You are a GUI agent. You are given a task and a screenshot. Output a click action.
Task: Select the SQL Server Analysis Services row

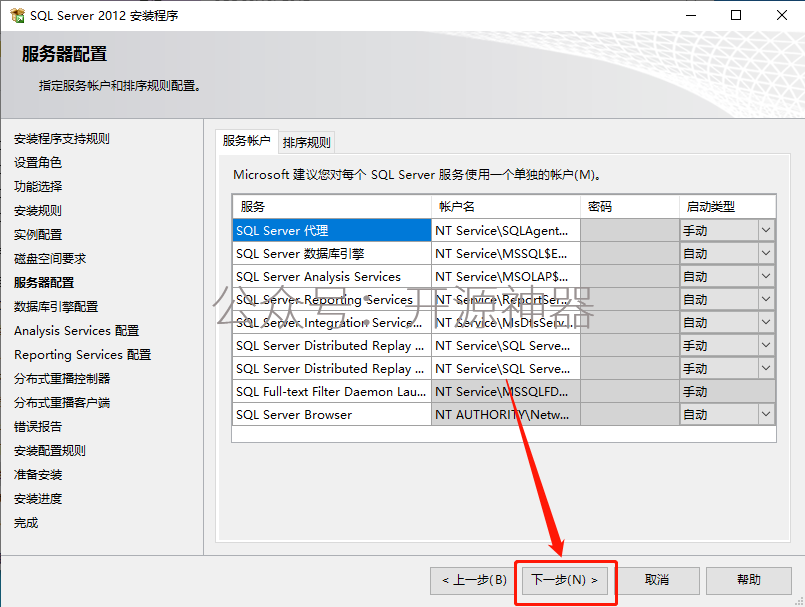click(x=332, y=277)
